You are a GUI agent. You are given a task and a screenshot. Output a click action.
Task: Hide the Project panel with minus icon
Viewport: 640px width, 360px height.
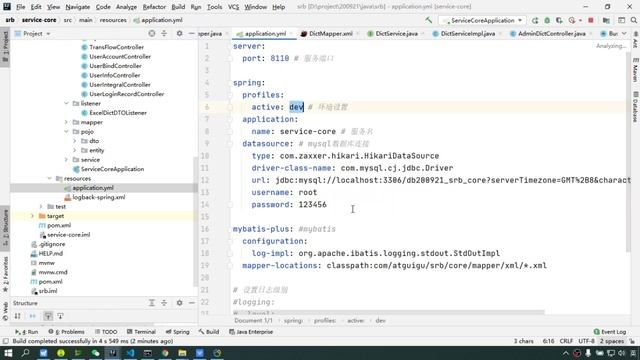[x=191, y=33]
